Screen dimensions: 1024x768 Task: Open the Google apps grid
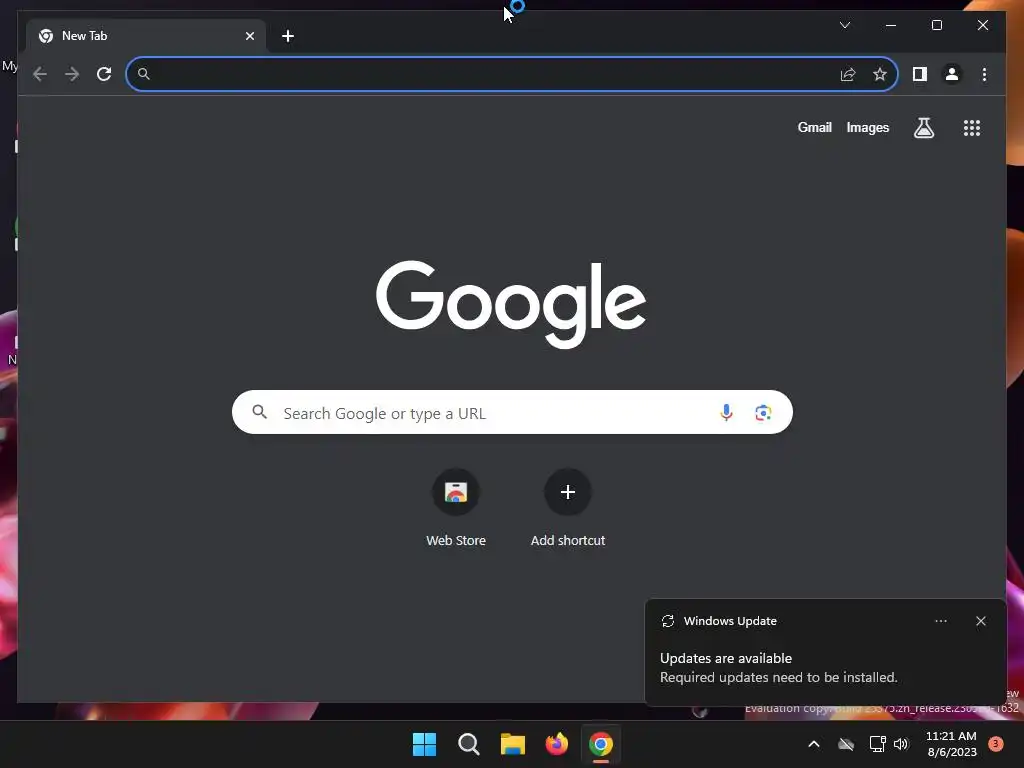point(972,128)
